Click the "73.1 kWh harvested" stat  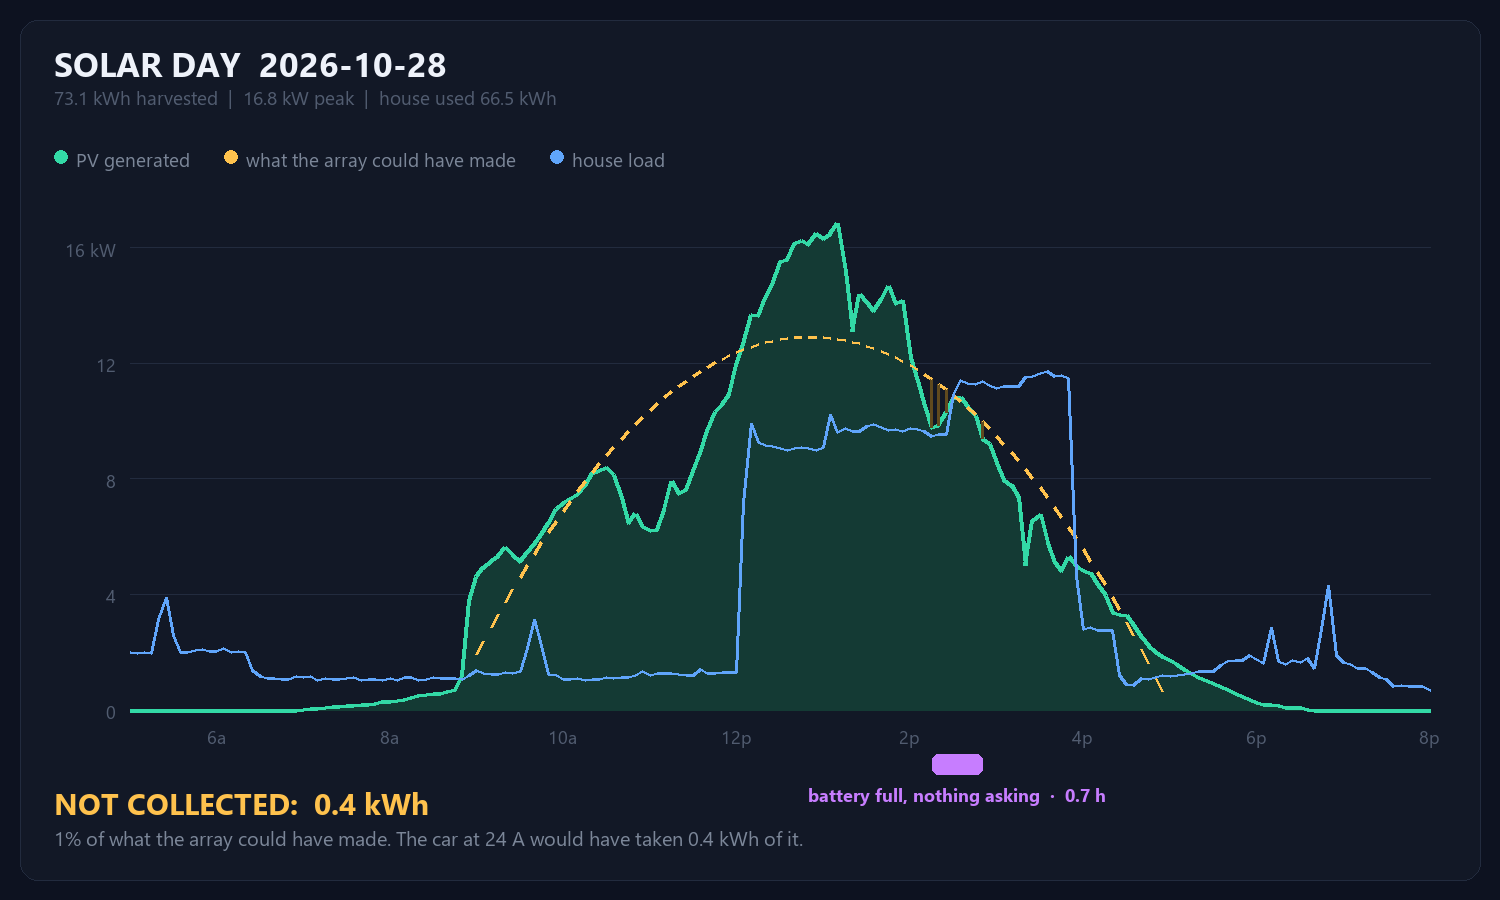[136, 99]
